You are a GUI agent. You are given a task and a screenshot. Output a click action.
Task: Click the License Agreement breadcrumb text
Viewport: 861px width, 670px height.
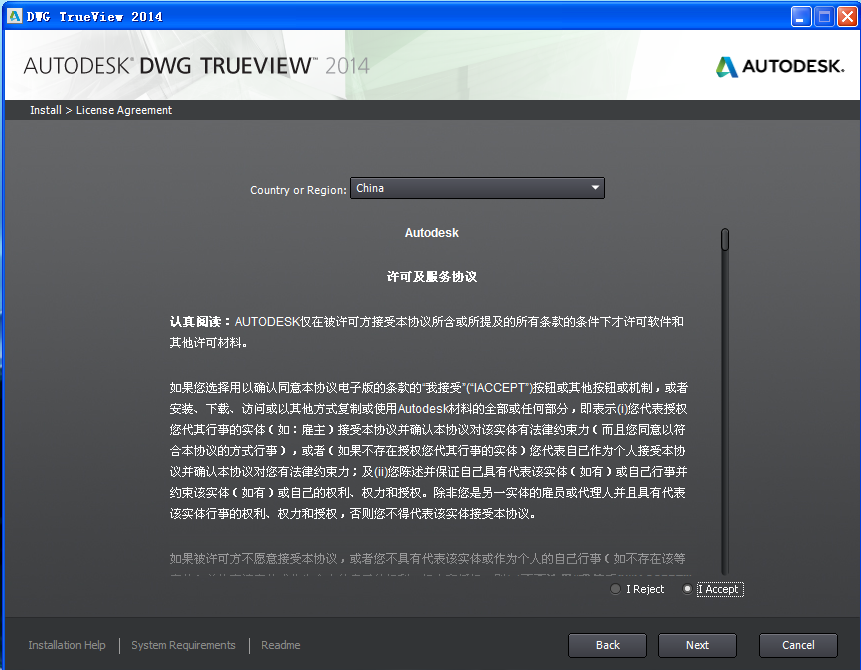pos(124,110)
